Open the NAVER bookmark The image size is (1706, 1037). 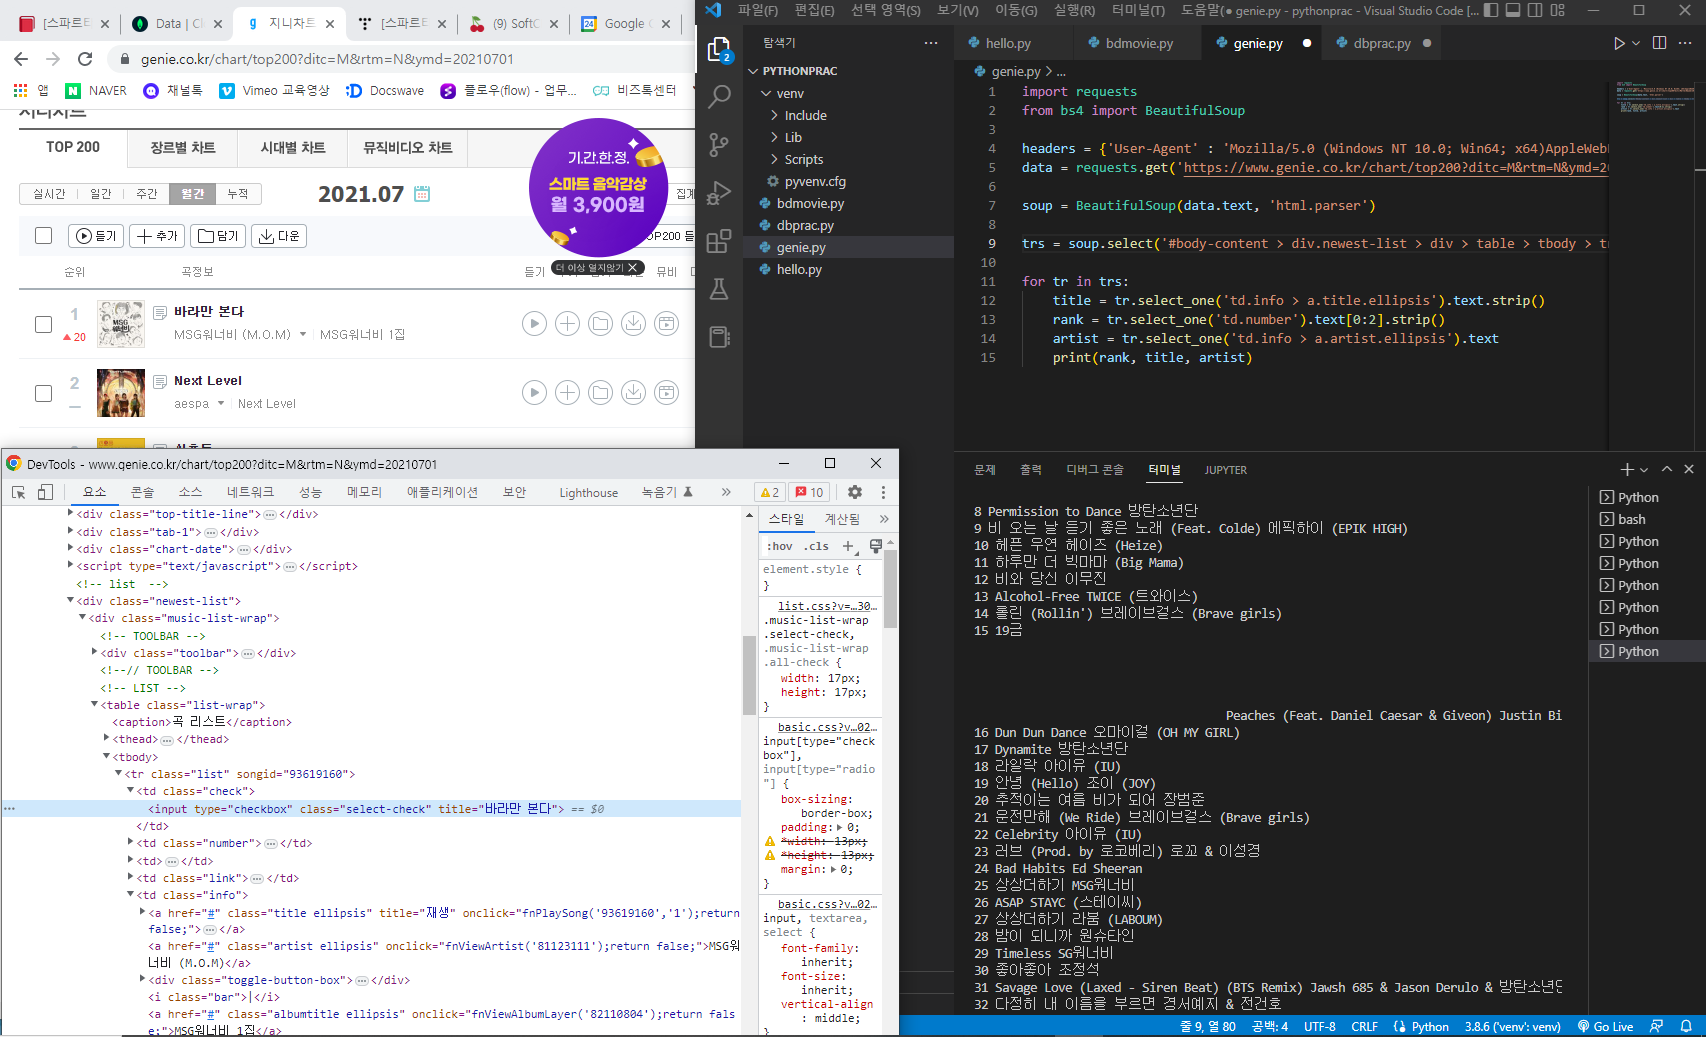pos(96,90)
